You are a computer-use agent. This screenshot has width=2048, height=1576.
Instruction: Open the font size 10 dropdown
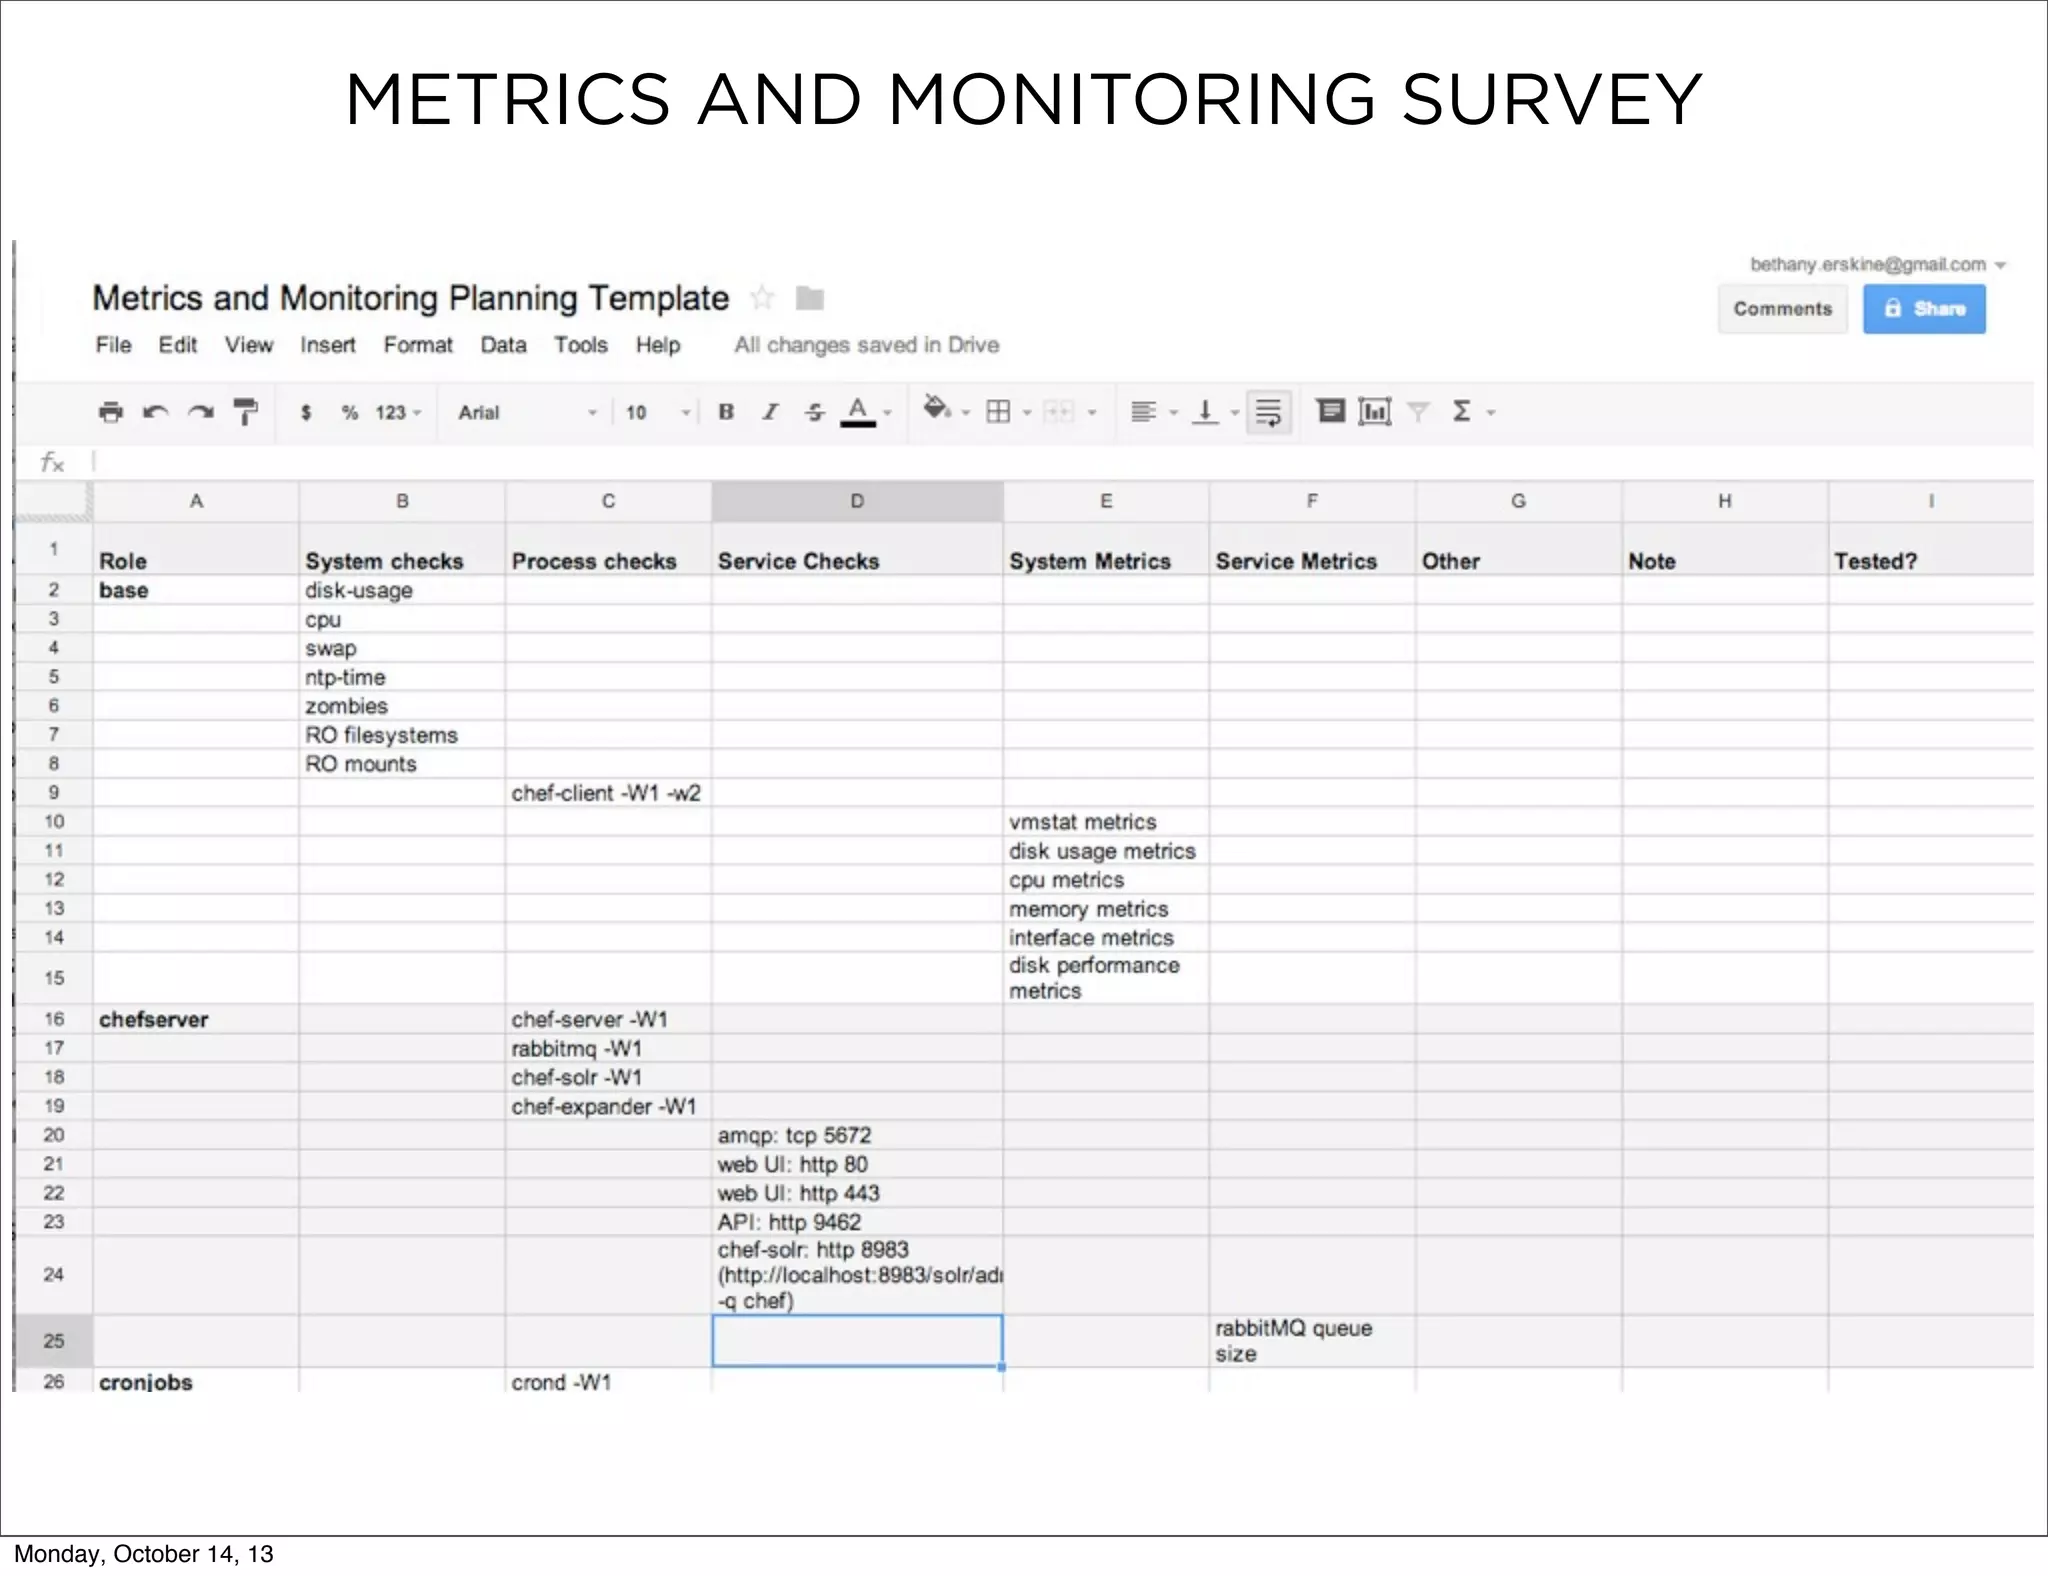click(x=658, y=412)
